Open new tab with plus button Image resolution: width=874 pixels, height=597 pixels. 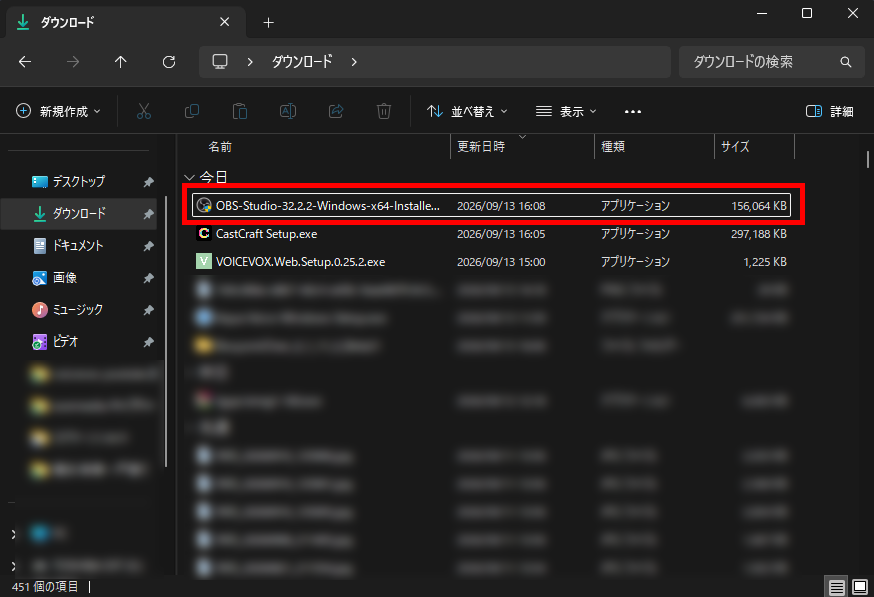[x=269, y=22]
